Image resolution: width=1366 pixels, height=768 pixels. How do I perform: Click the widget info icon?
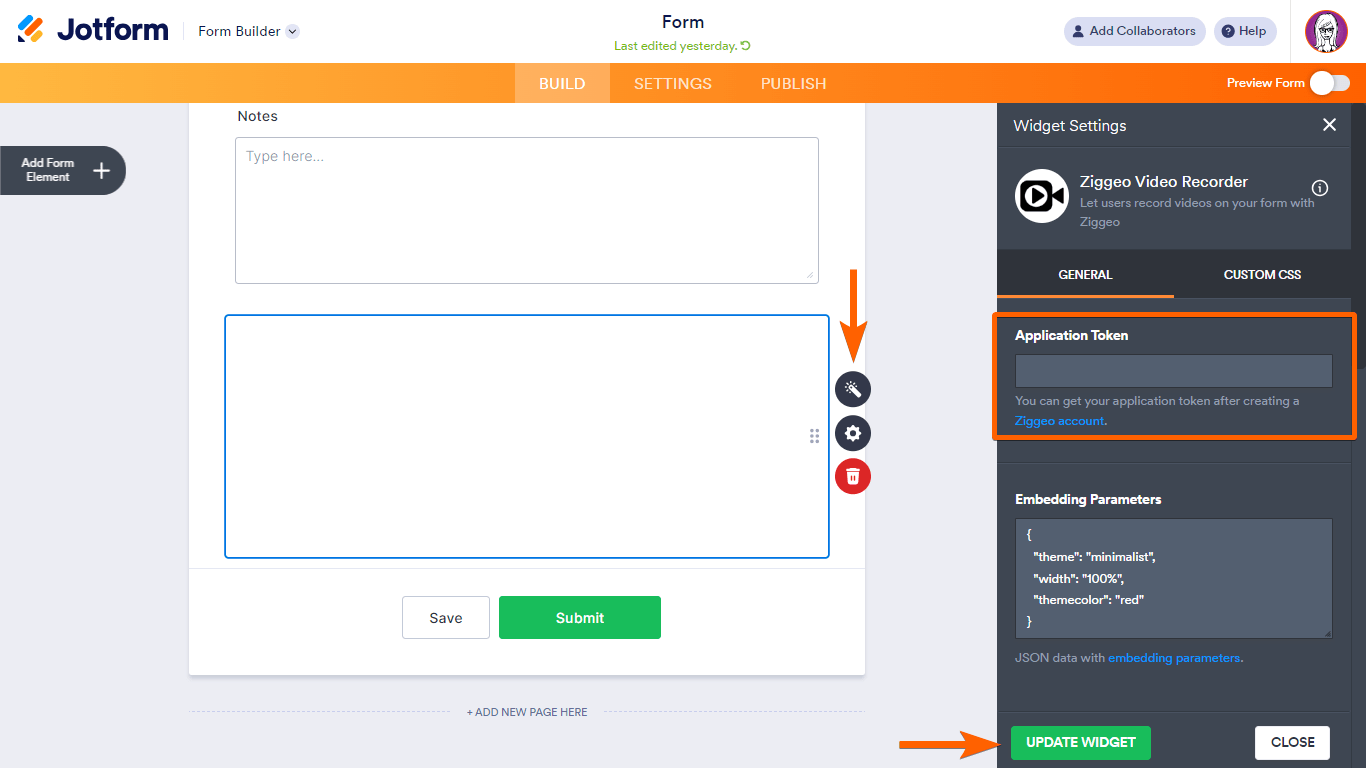[x=1320, y=188]
